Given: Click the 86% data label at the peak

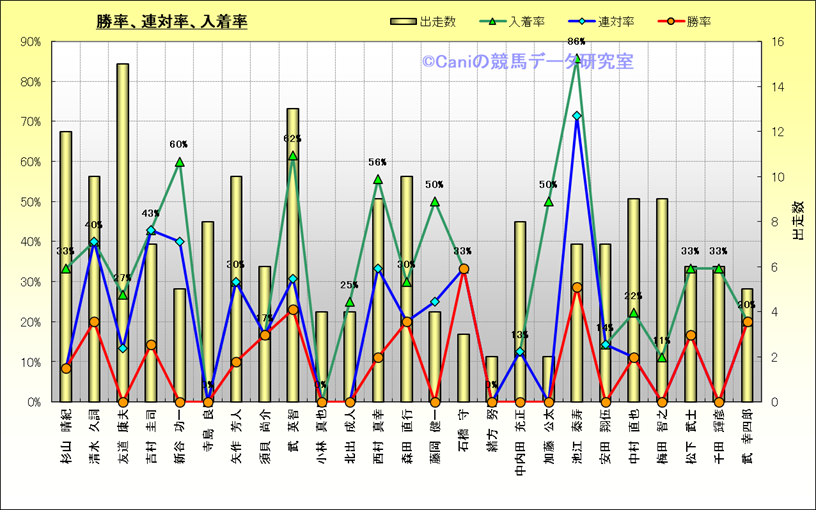Looking at the screenshot, I should 576,42.
